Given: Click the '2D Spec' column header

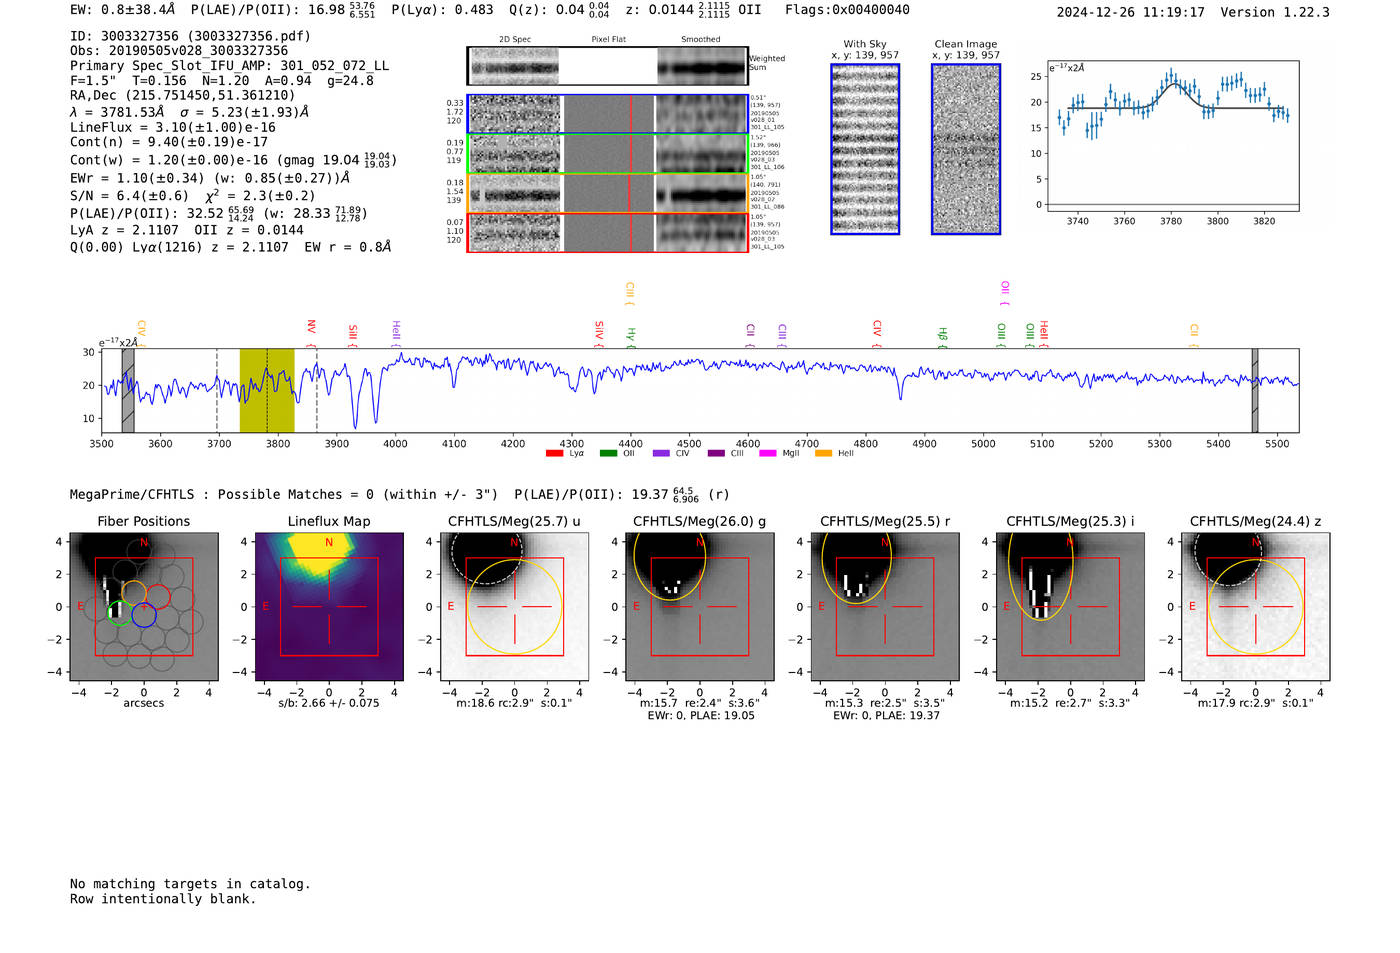Looking at the screenshot, I should click(x=515, y=40).
